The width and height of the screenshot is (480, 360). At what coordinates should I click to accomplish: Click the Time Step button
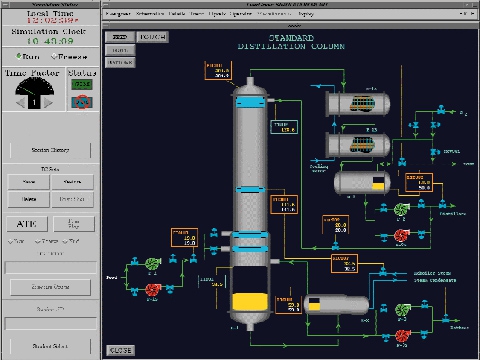74,224
